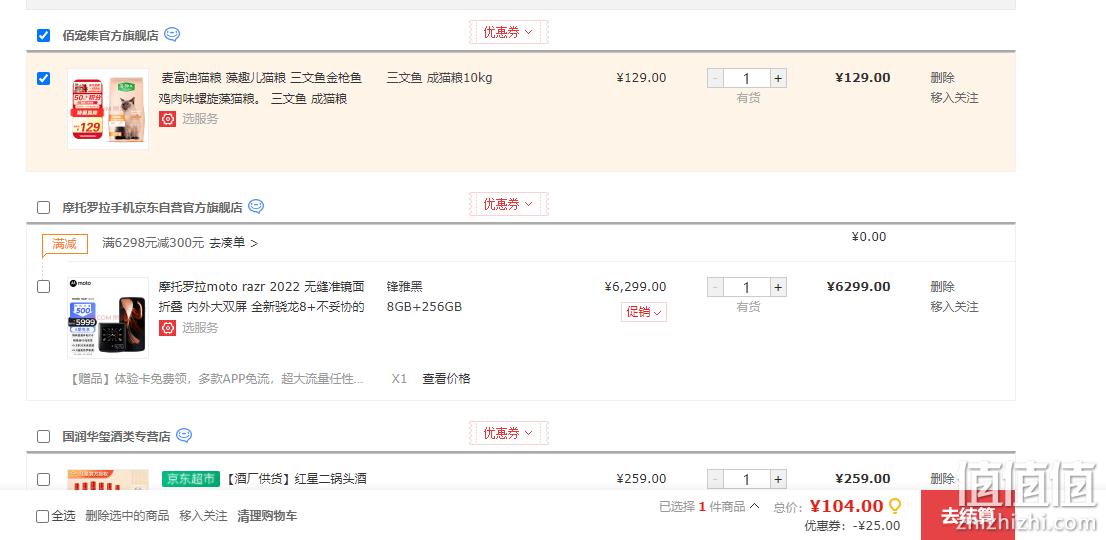The width and height of the screenshot is (1106, 540).
Task: Decrease quantity of 麦富迪猫粮
Action: tap(716, 78)
